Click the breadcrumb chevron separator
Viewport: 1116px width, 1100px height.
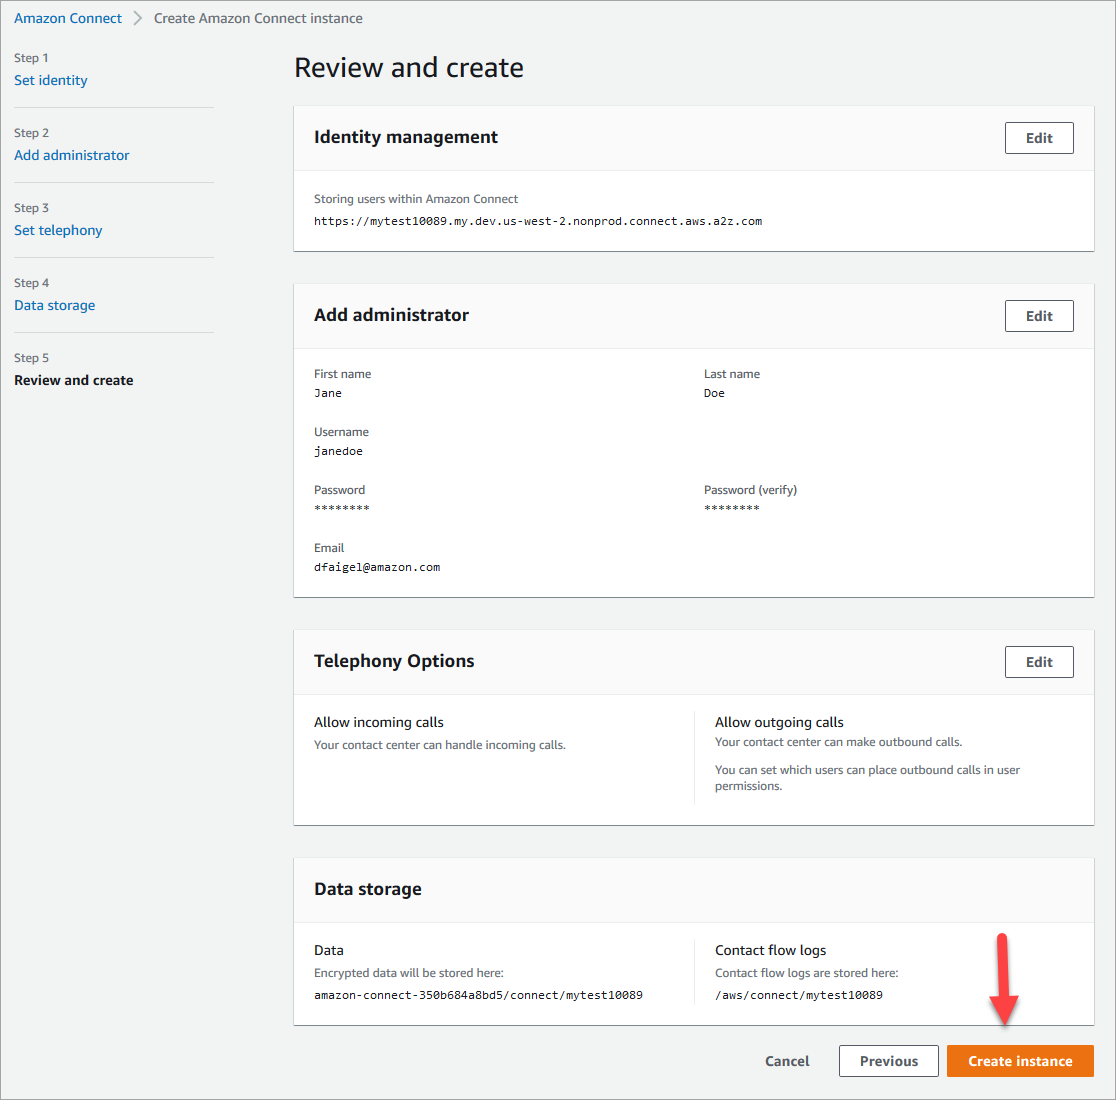pos(139,18)
